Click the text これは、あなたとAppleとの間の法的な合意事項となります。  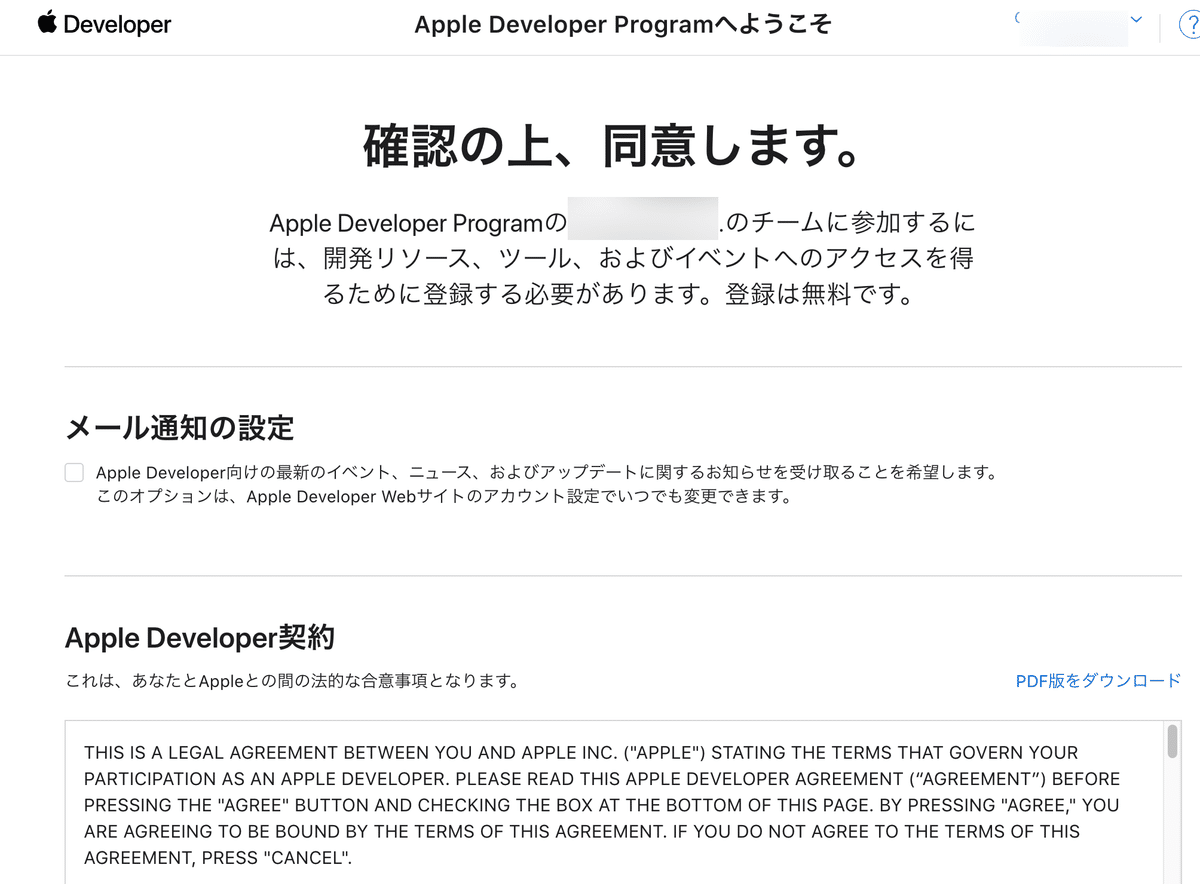tap(292, 682)
